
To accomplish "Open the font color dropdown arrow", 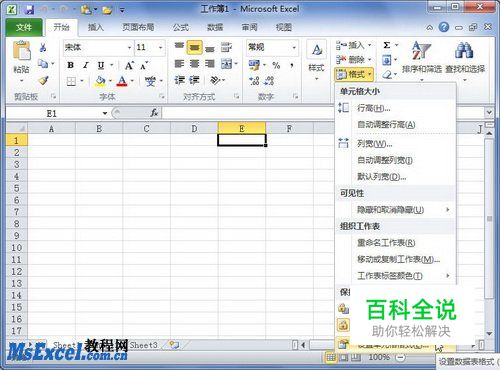I will point(132,81).
